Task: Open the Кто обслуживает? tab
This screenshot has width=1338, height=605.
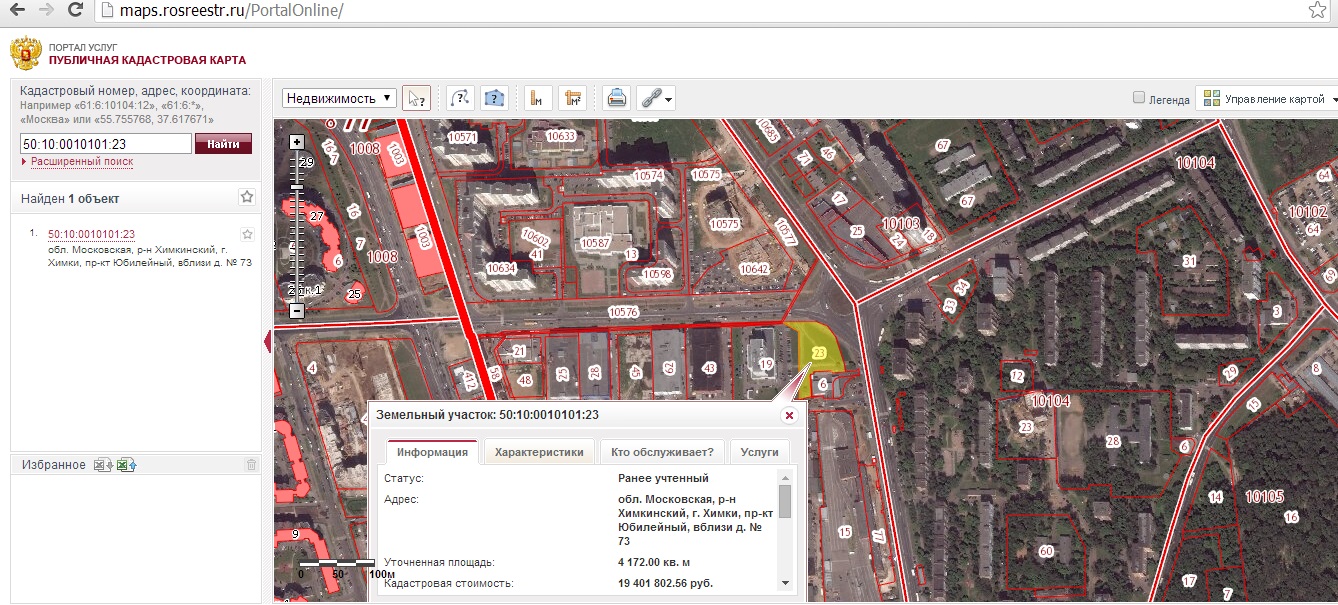Action: (x=662, y=452)
